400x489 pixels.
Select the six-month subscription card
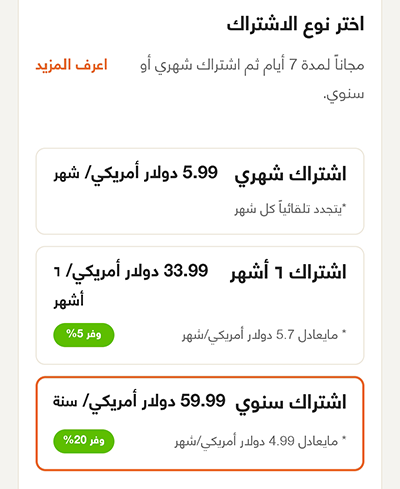200,305
